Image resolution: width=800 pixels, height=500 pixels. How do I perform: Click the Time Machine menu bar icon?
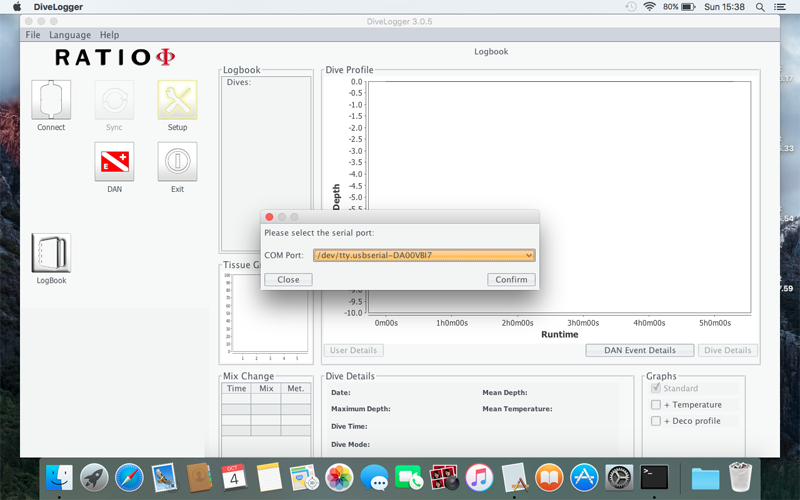pyautogui.click(x=631, y=7)
